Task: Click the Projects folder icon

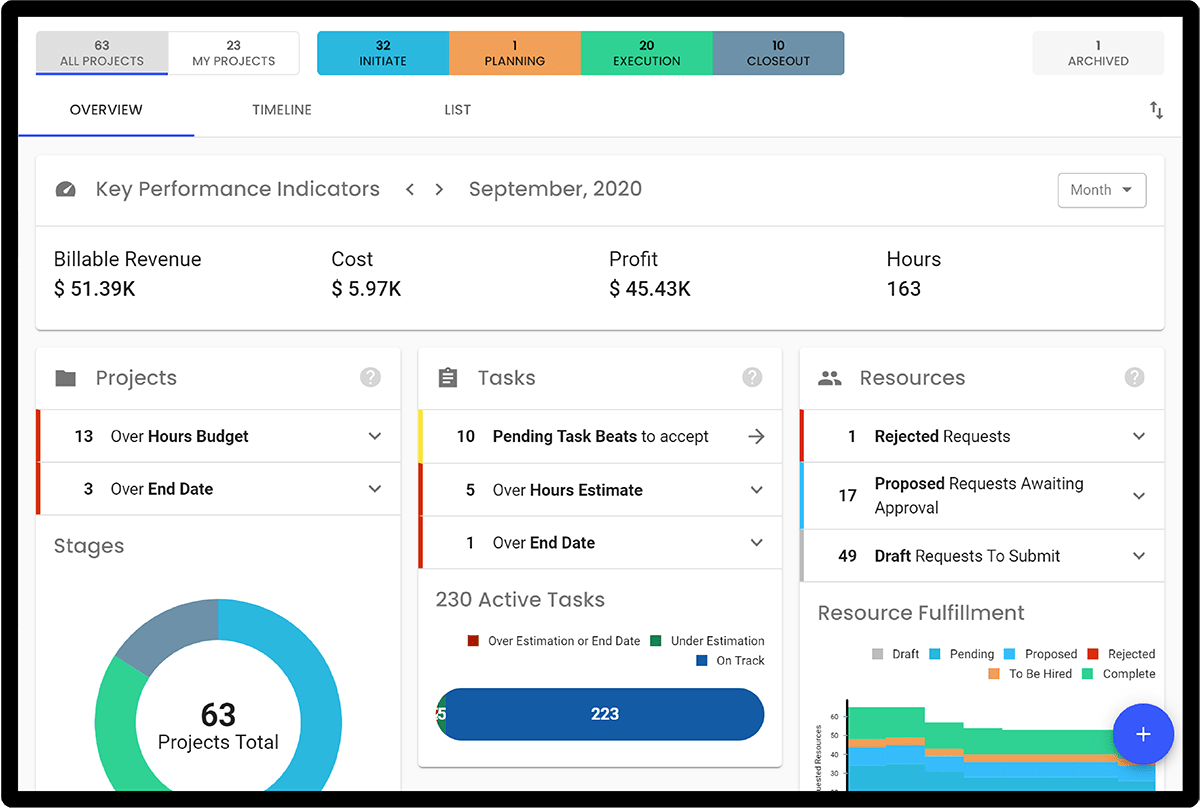Action: tap(66, 378)
